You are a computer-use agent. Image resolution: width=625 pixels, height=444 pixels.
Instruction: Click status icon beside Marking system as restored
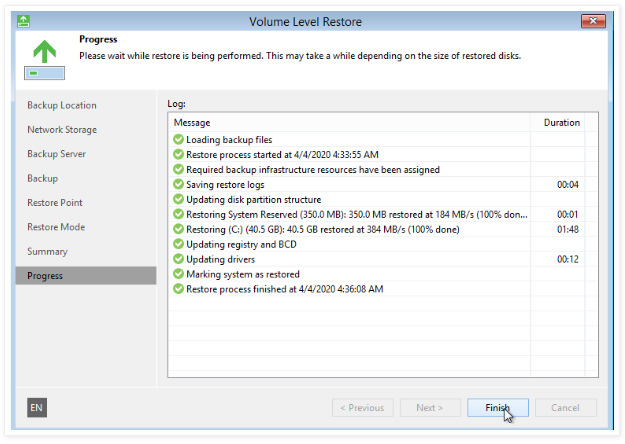pos(178,274)
